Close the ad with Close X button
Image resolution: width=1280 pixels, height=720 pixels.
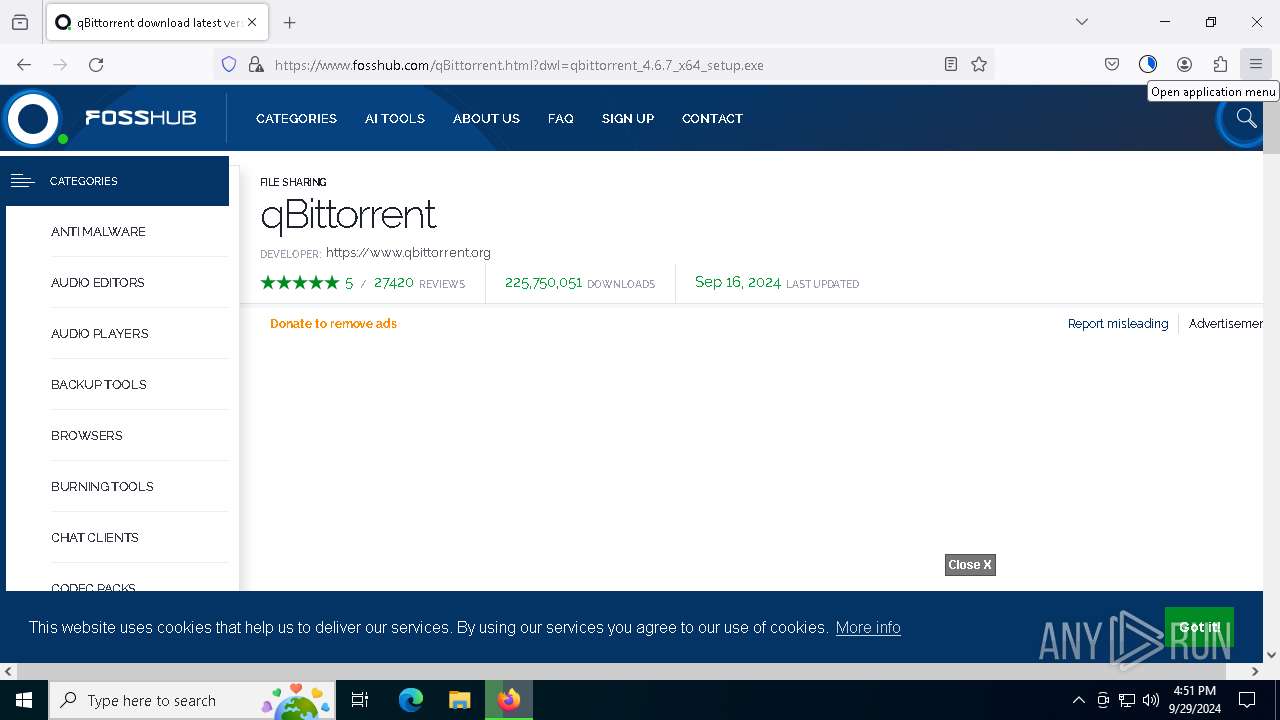point(970,565)
